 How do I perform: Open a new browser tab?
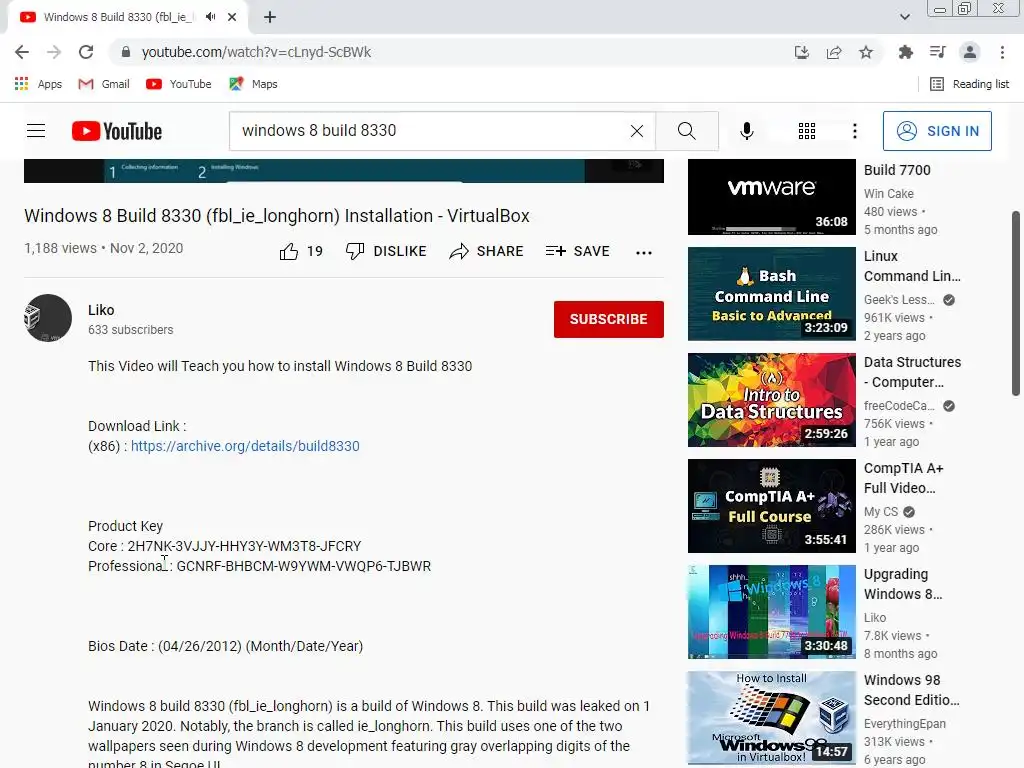(270, 18)
